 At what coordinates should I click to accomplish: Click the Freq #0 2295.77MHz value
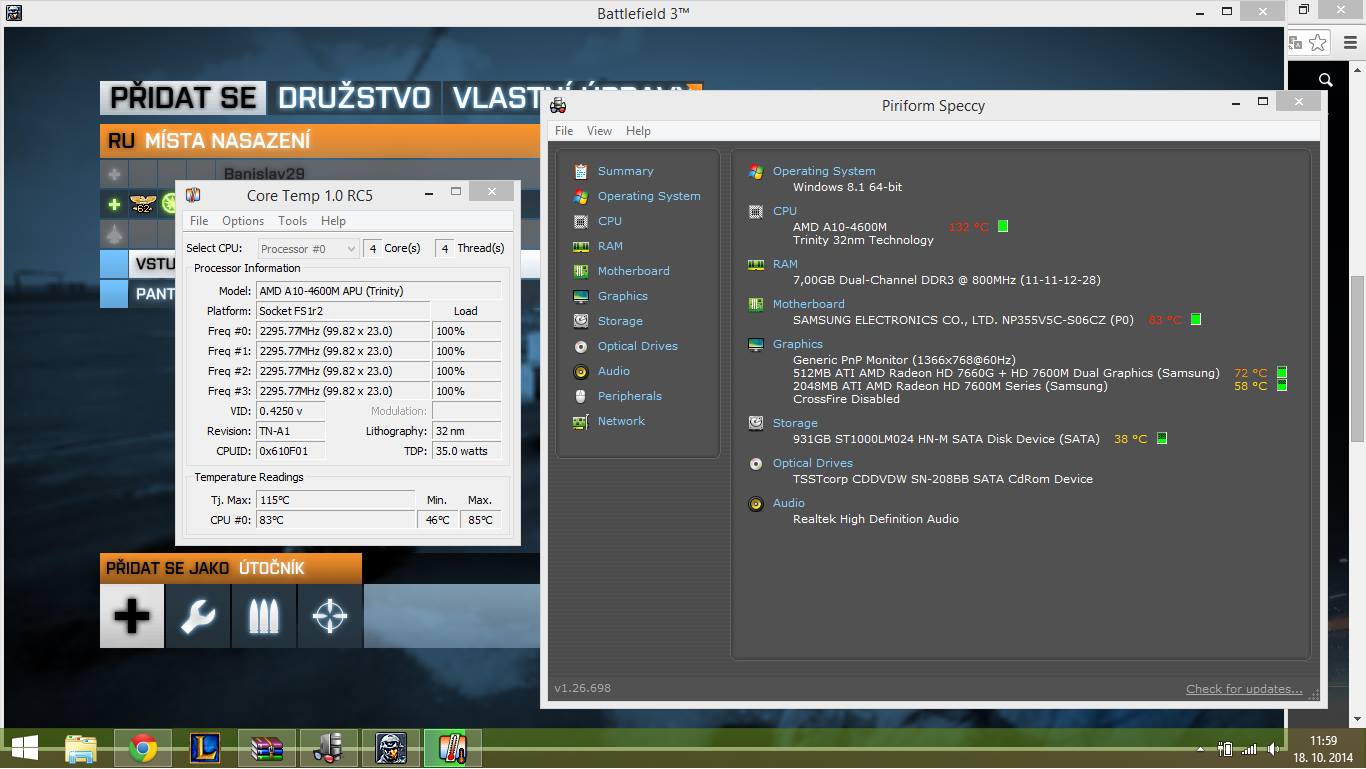tap(343, 331)
